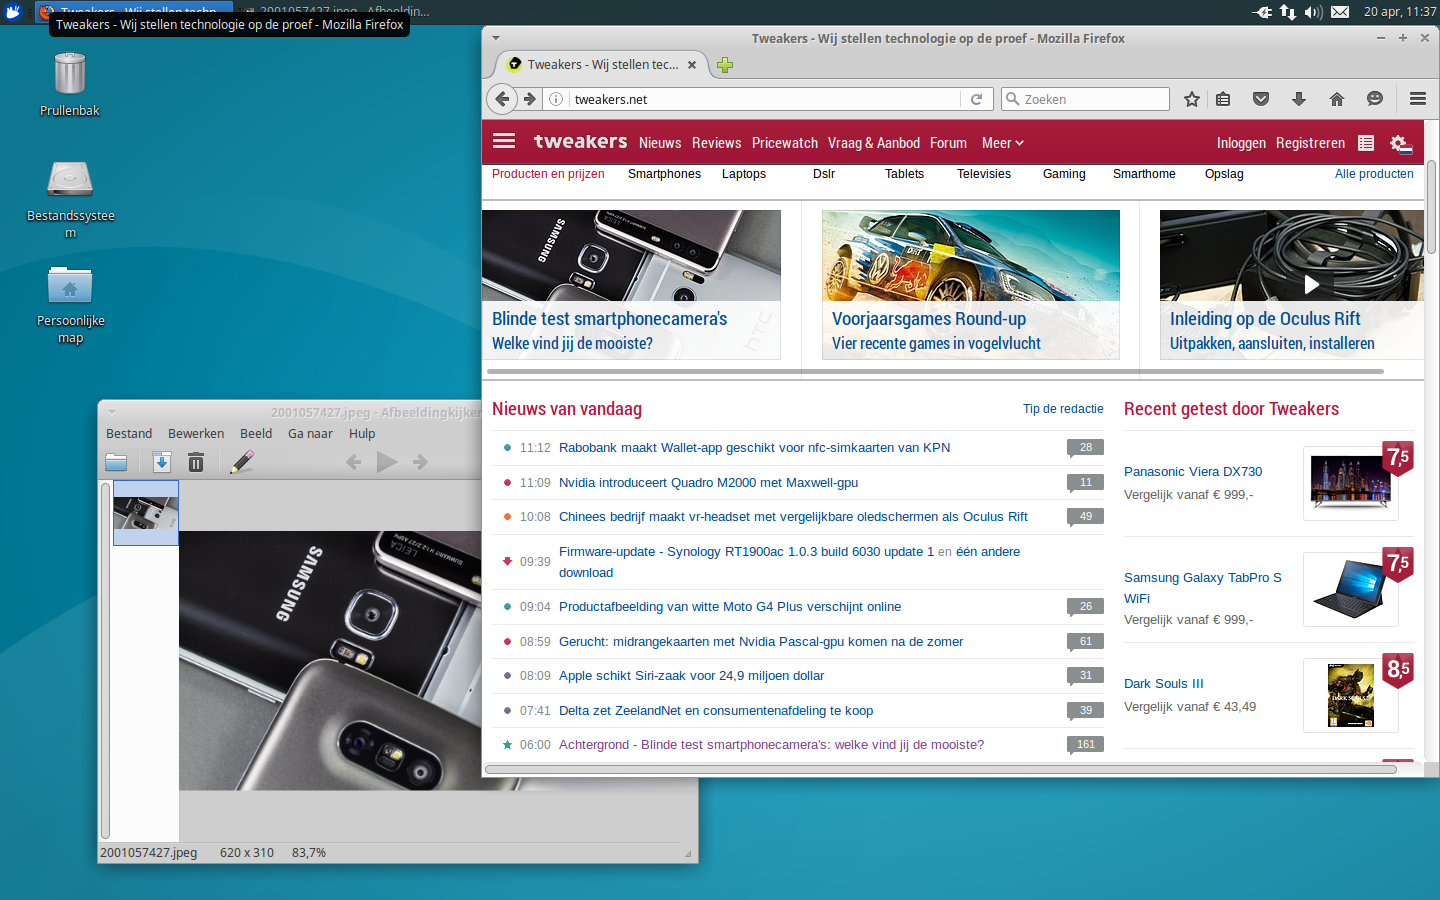Go to next image in the viewer
Viewport: 1440px width, 900px height.
pyautogui.click(x=420, y=462)
